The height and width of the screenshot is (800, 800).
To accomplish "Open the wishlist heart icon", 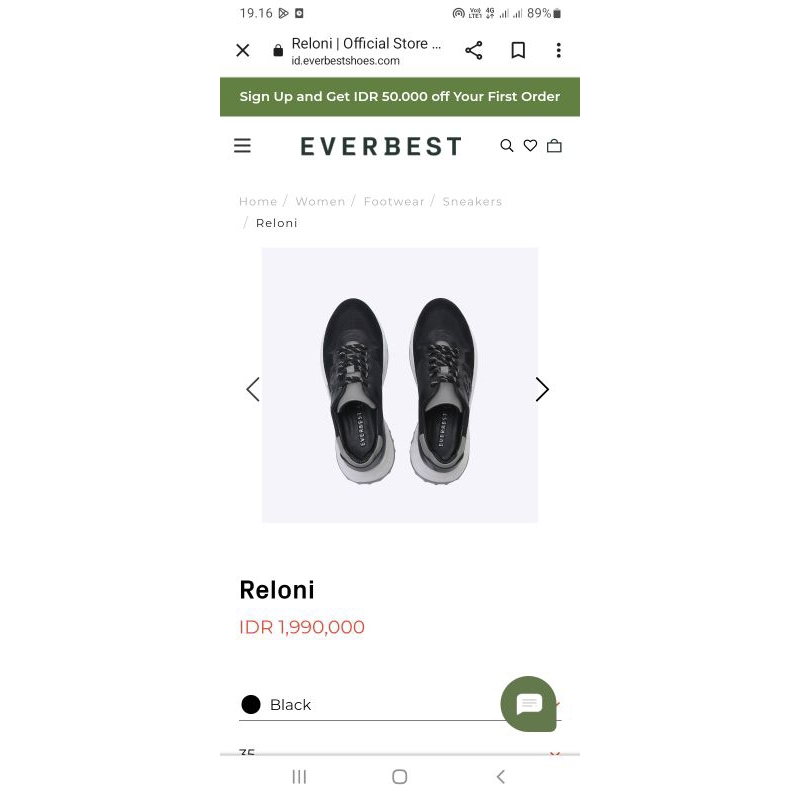I will pos(530,145).
